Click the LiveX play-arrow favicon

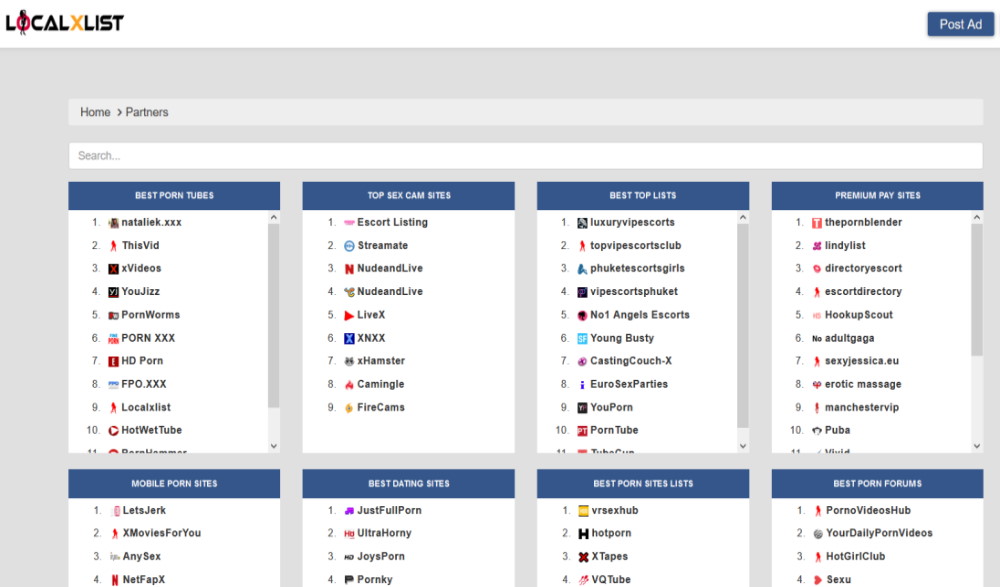tap(349, 315)
